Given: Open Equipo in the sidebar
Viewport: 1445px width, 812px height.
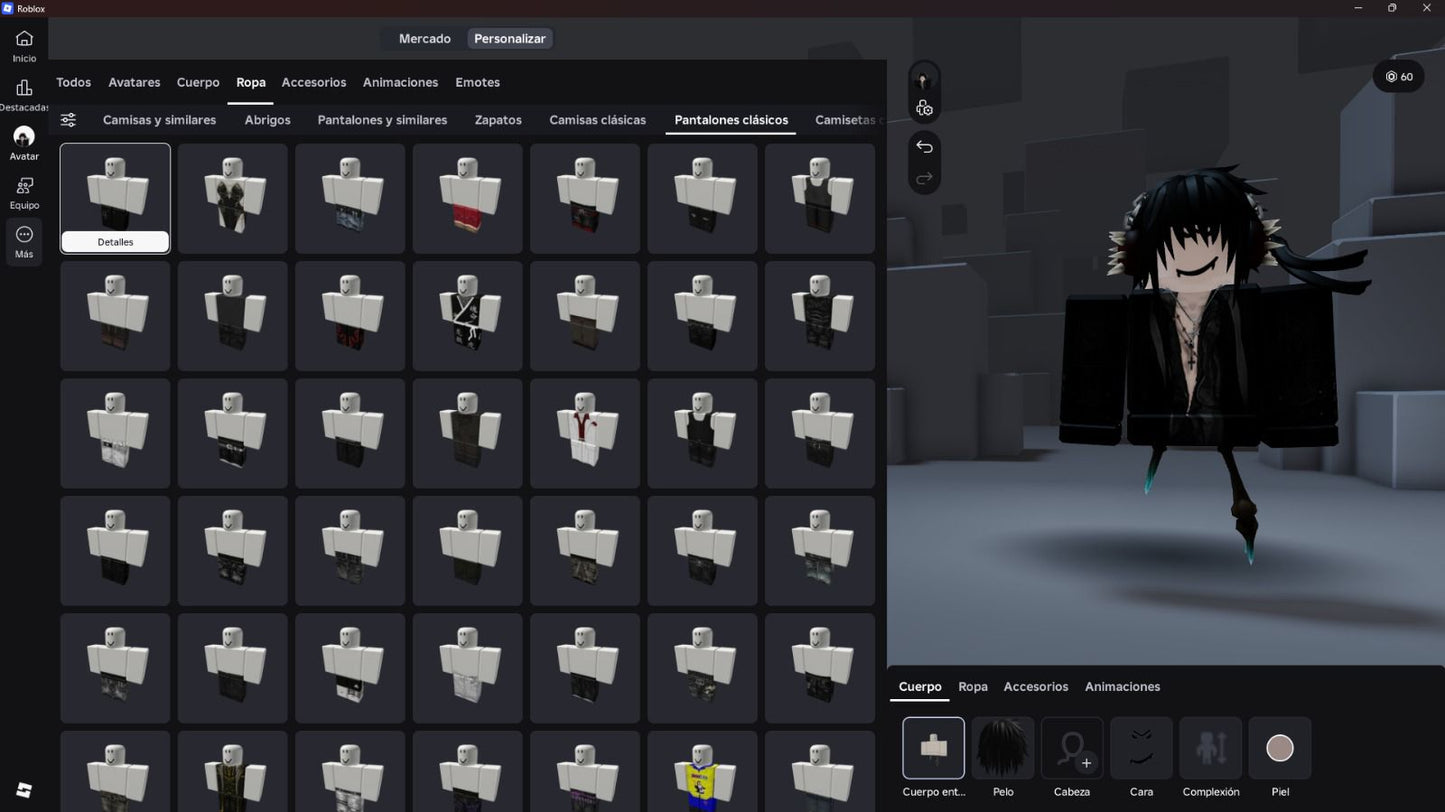Looking at the screenshot, I should 24,193.
